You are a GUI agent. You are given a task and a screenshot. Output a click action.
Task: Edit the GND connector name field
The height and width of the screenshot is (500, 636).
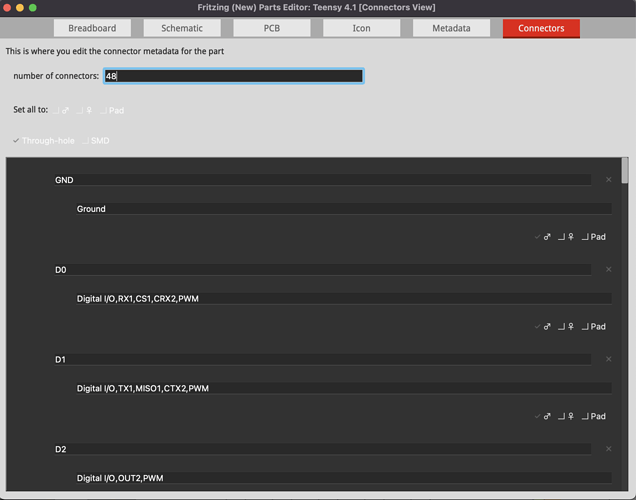coord(323,180)
